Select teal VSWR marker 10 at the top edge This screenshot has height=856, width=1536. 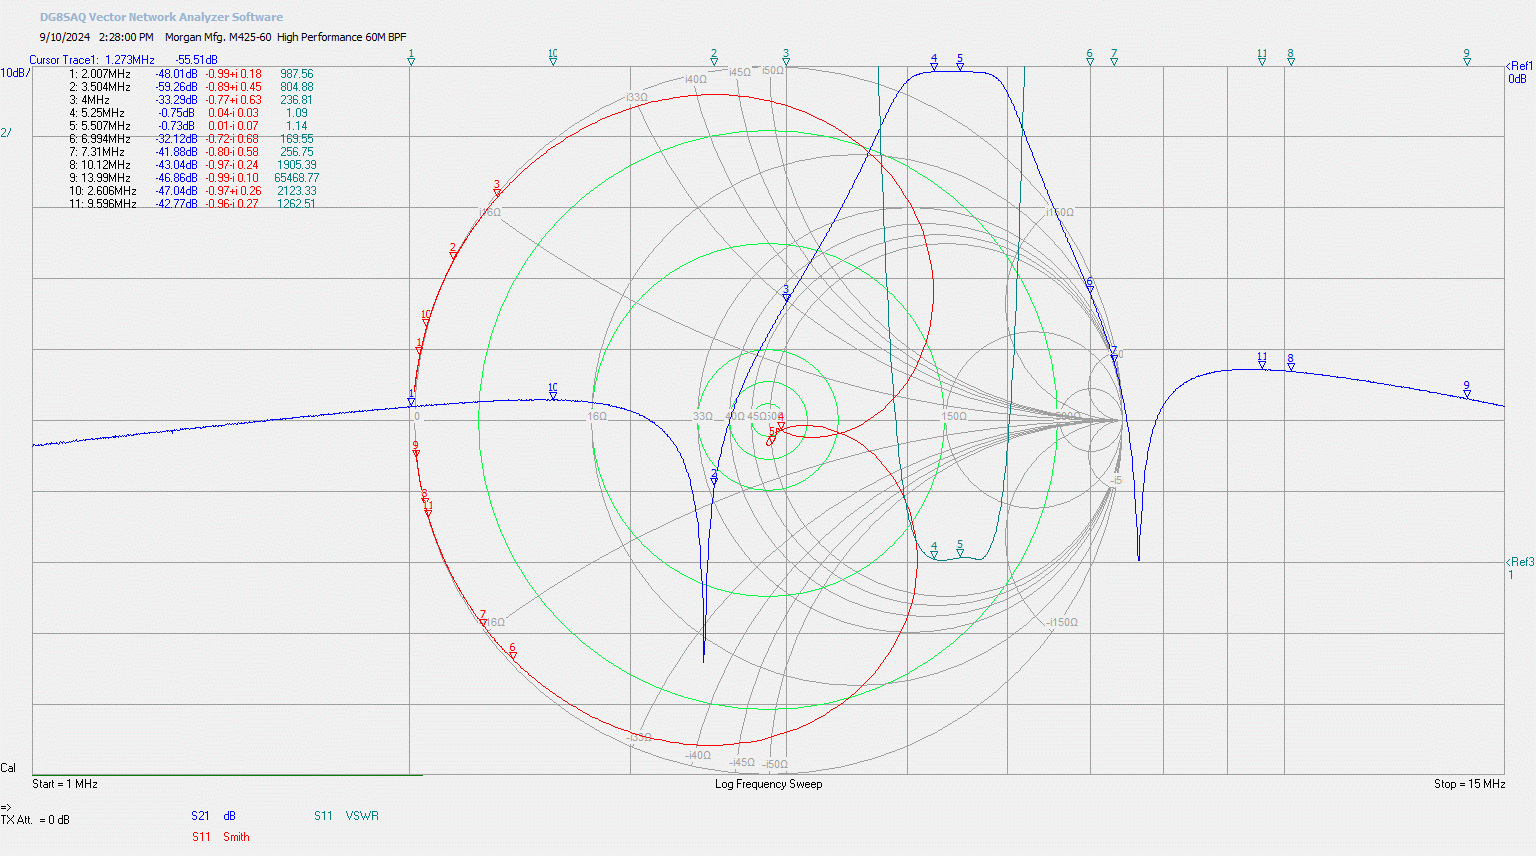coord(553,58)
